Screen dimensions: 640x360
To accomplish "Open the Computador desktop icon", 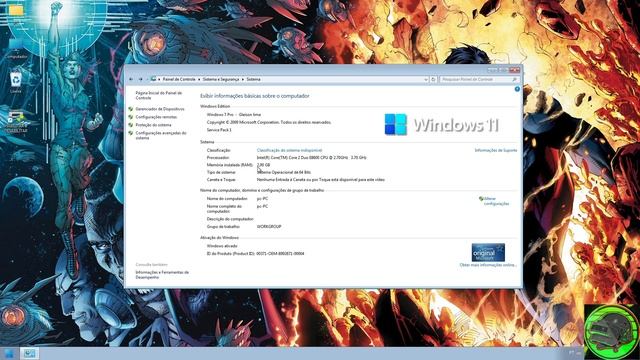I will [16, 48].
